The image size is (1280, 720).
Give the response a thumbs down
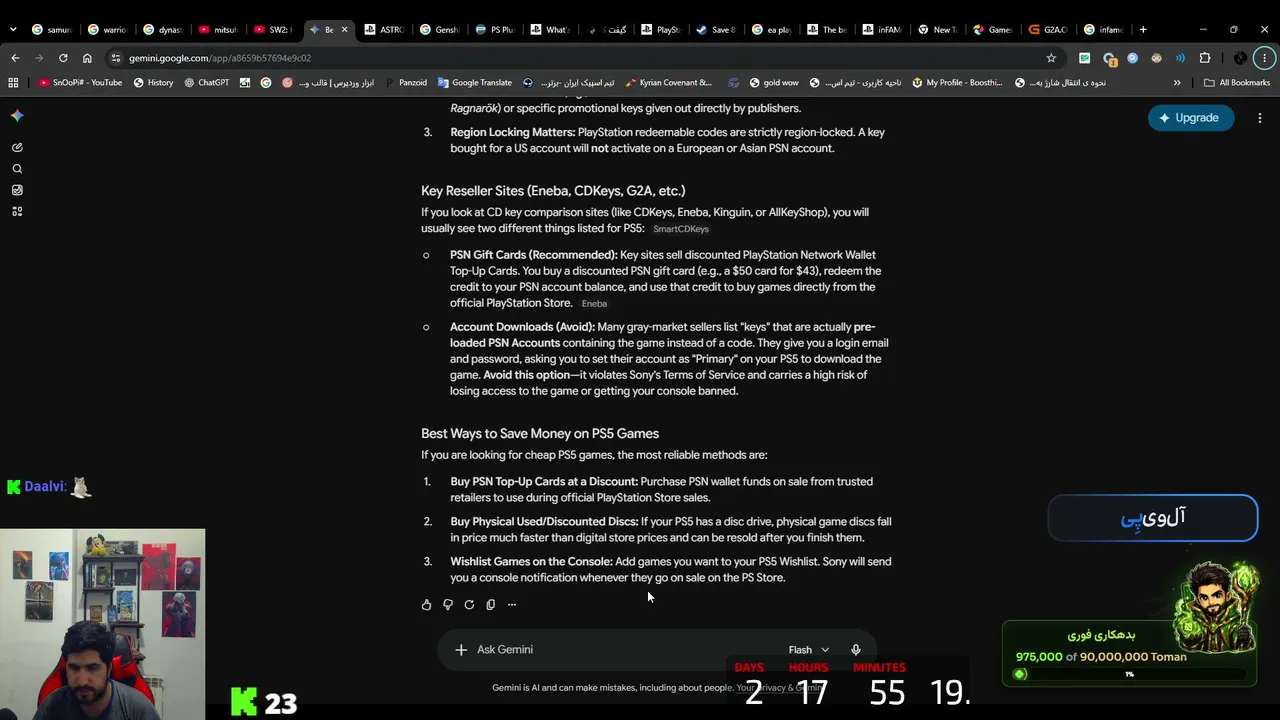pos(448,605)
